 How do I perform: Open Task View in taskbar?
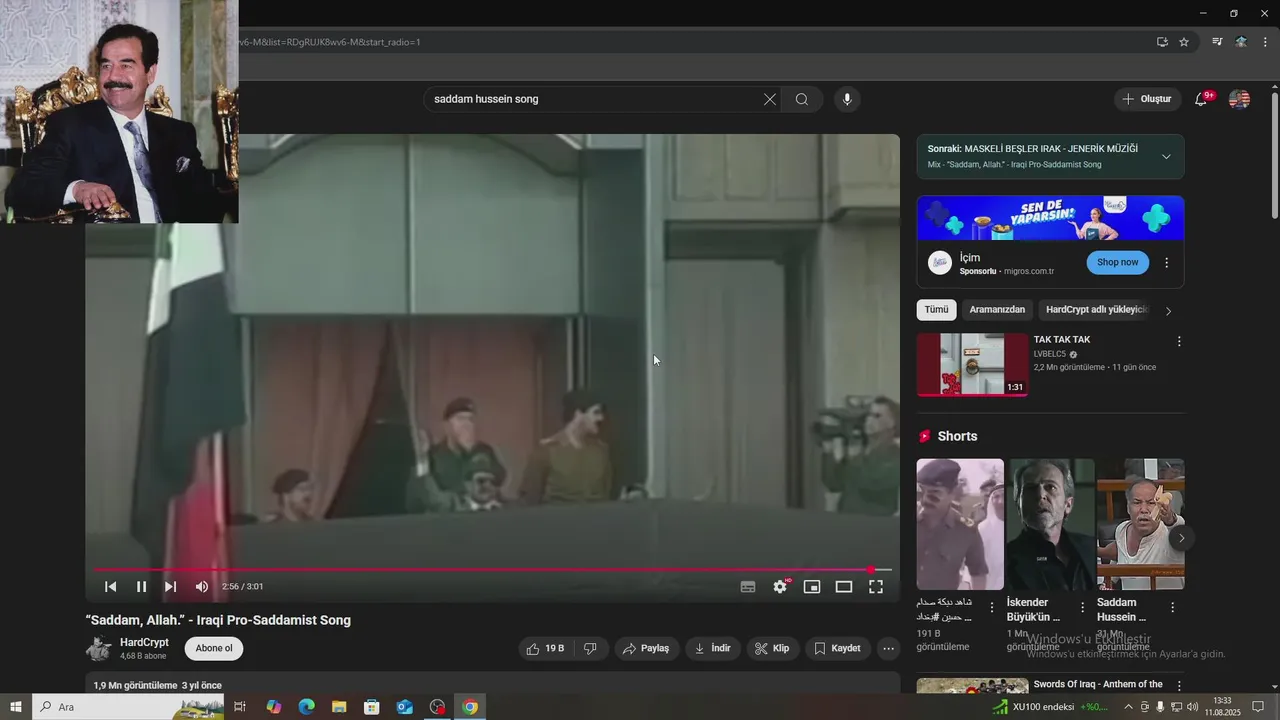click(x=240, y=707)
